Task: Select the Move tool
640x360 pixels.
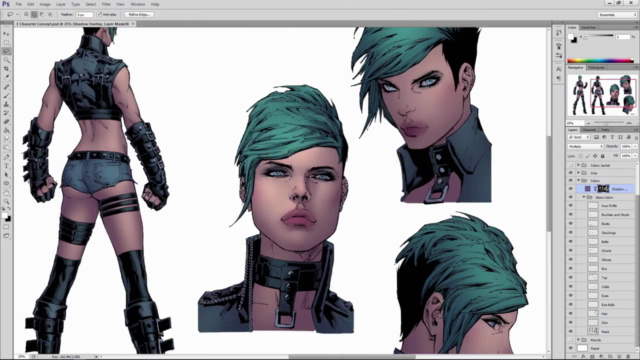Action: click(x=6, y=33)
